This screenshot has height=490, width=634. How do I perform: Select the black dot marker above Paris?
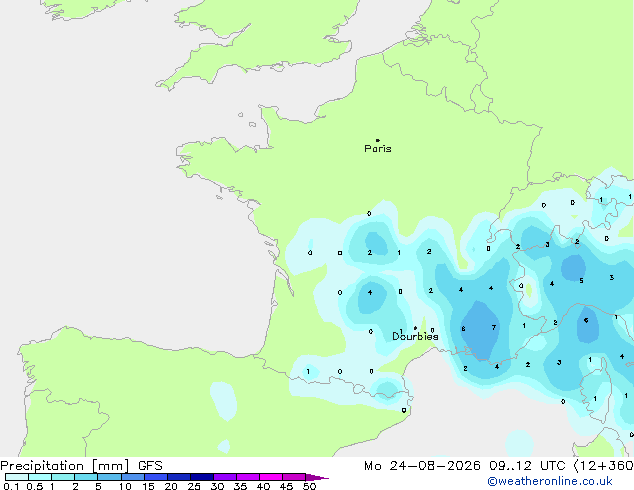click(378, 140)
